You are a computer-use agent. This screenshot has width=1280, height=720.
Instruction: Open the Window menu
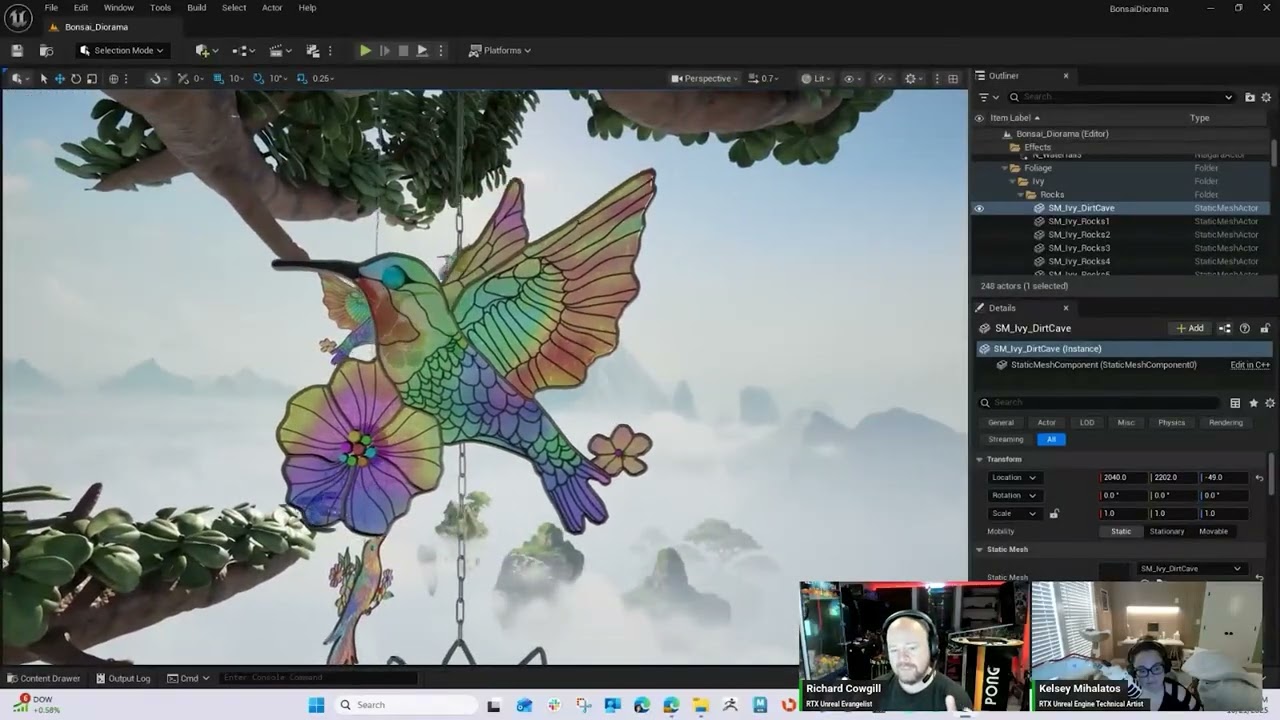[x=119, y=8]
